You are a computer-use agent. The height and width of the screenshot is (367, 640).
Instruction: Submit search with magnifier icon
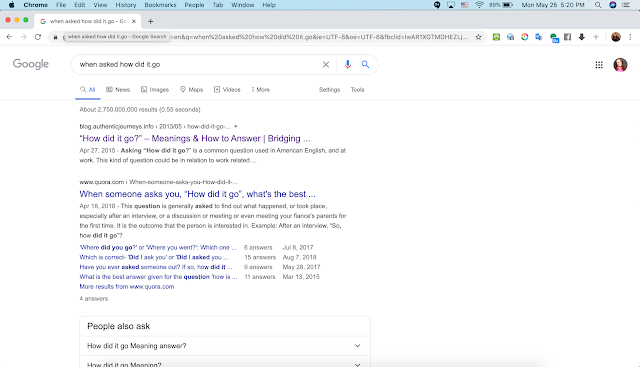pos(365,65)
